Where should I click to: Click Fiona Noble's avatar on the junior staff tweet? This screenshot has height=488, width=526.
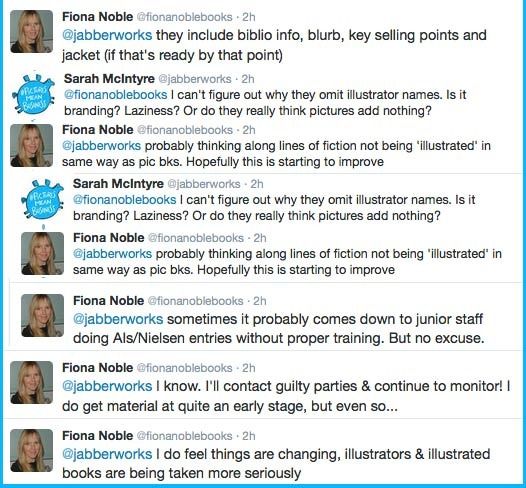tap(42, 315)
